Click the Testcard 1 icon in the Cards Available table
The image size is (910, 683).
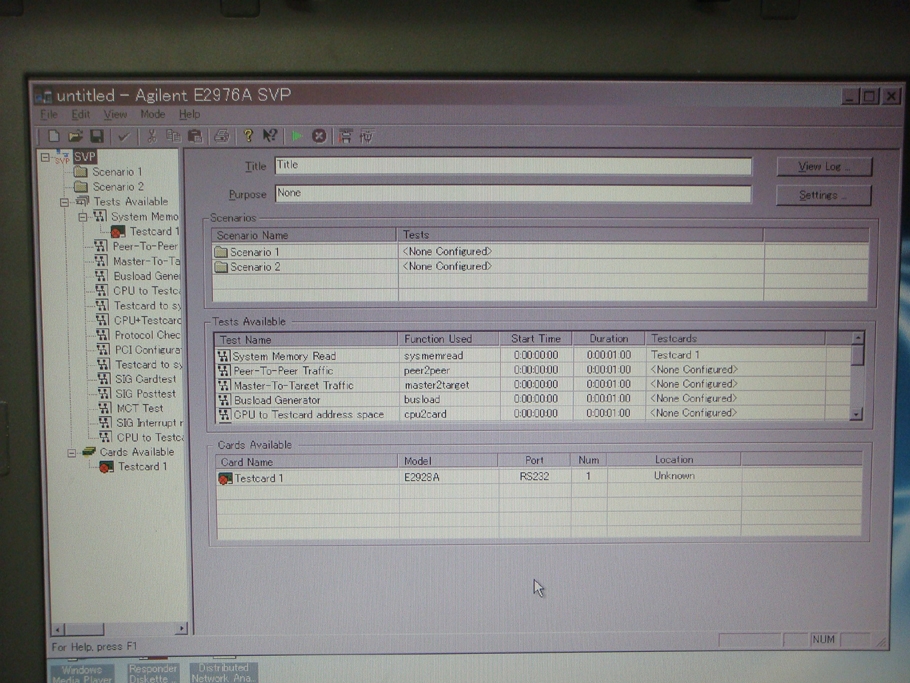pos(225,478)
